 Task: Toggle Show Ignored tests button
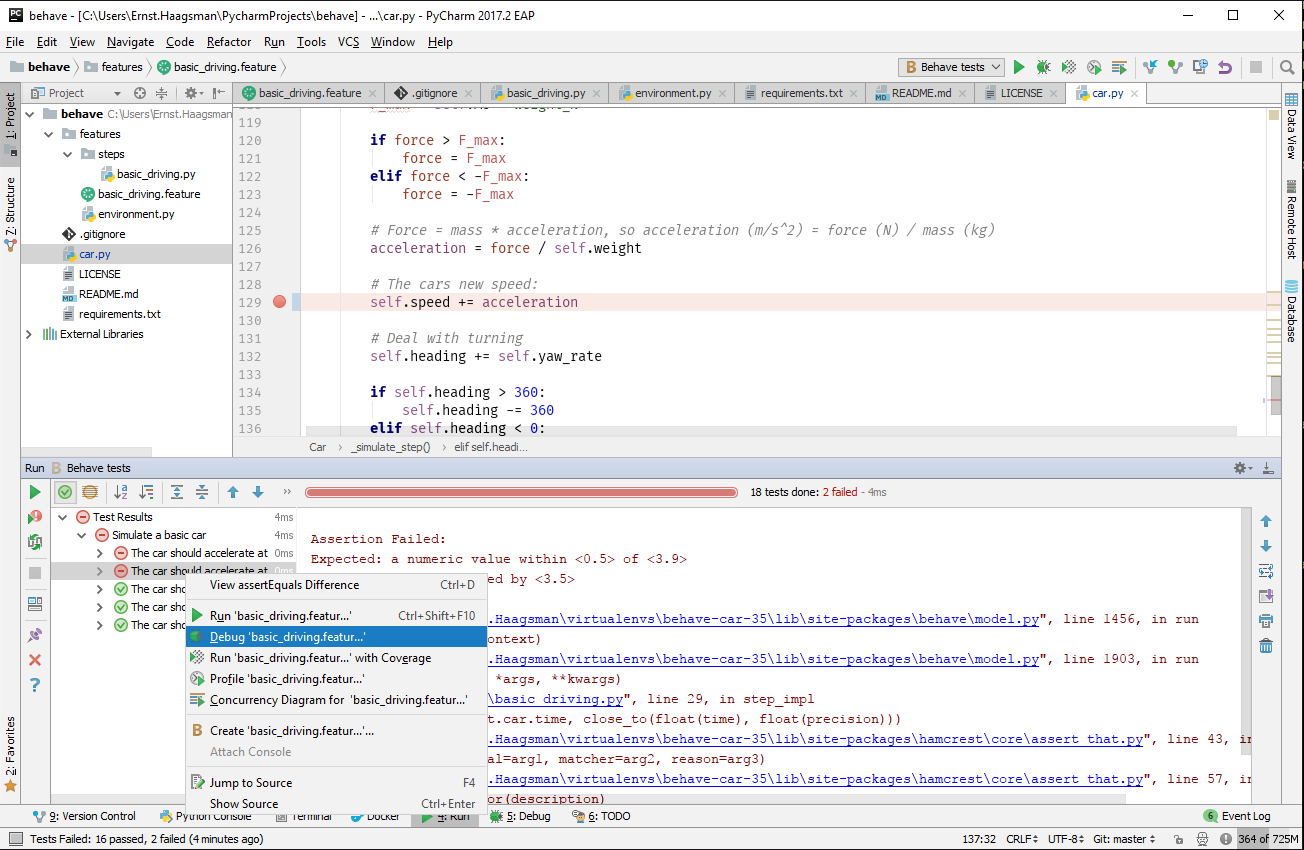coord(90,492)
